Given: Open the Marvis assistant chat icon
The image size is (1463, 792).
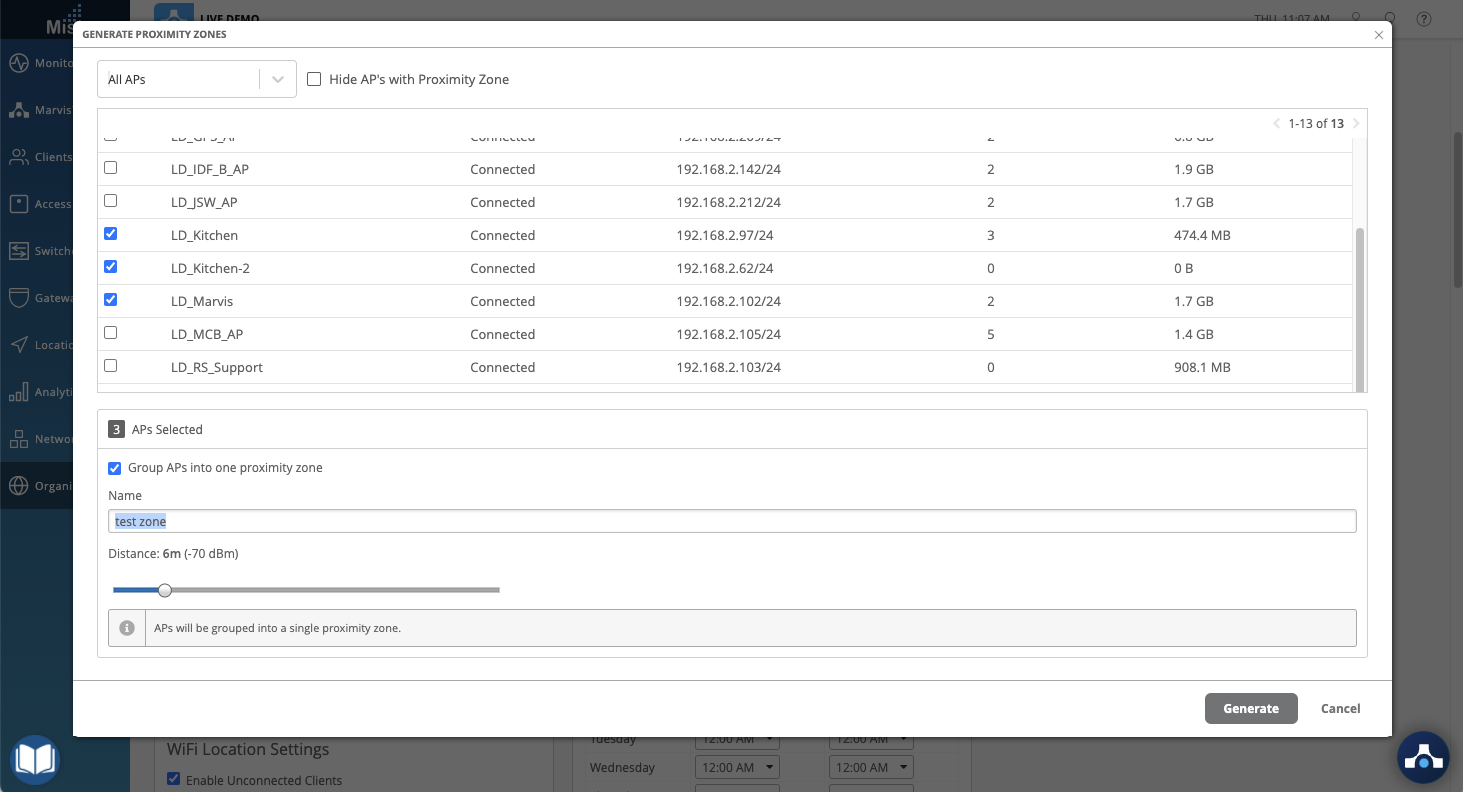Looking at the screenshot, I should click(1423, 759).
